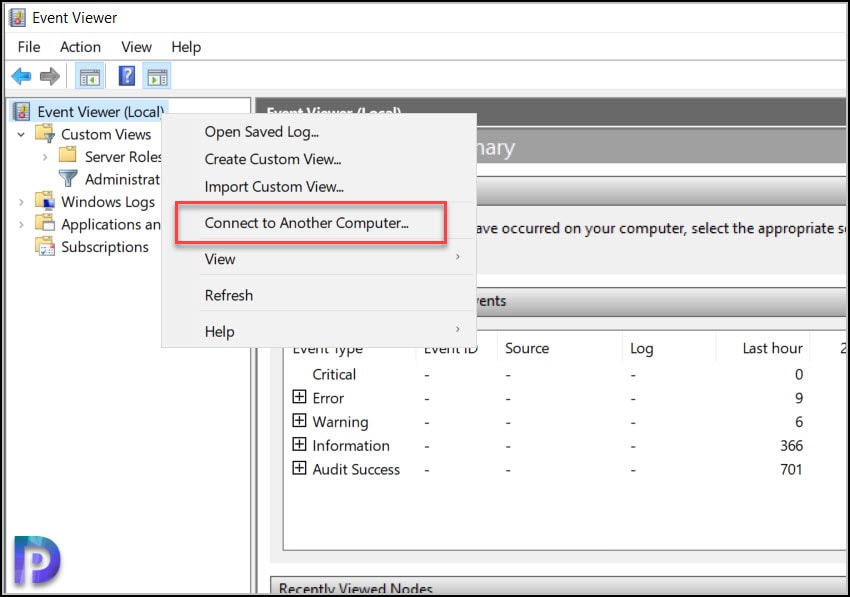Expand the Warning event type row

coord(299,421)
